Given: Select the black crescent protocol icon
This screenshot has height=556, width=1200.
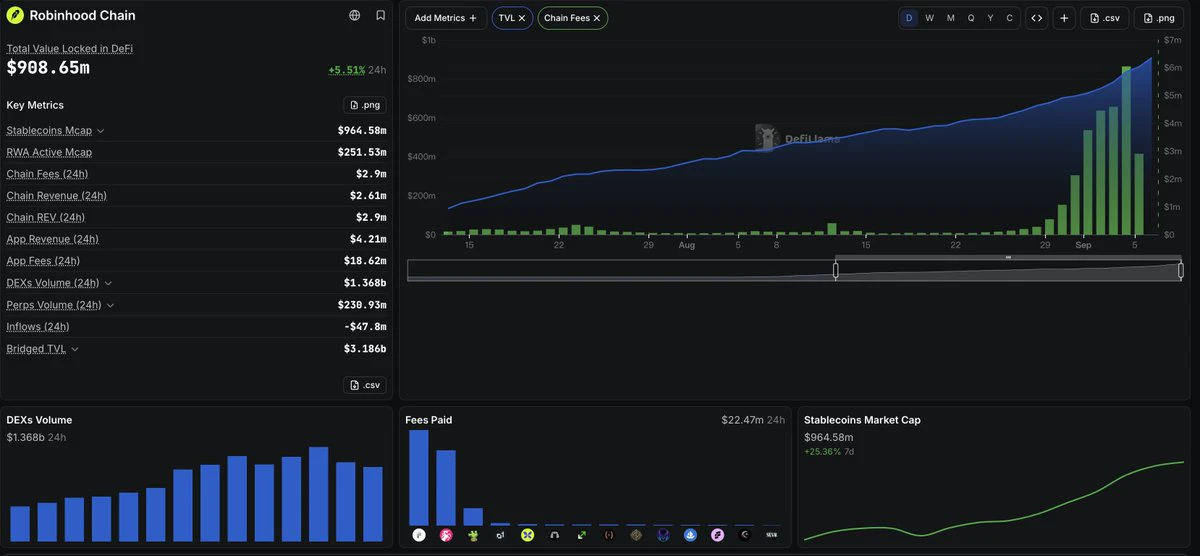Looking at the screenshot, I should coord(744,536).
